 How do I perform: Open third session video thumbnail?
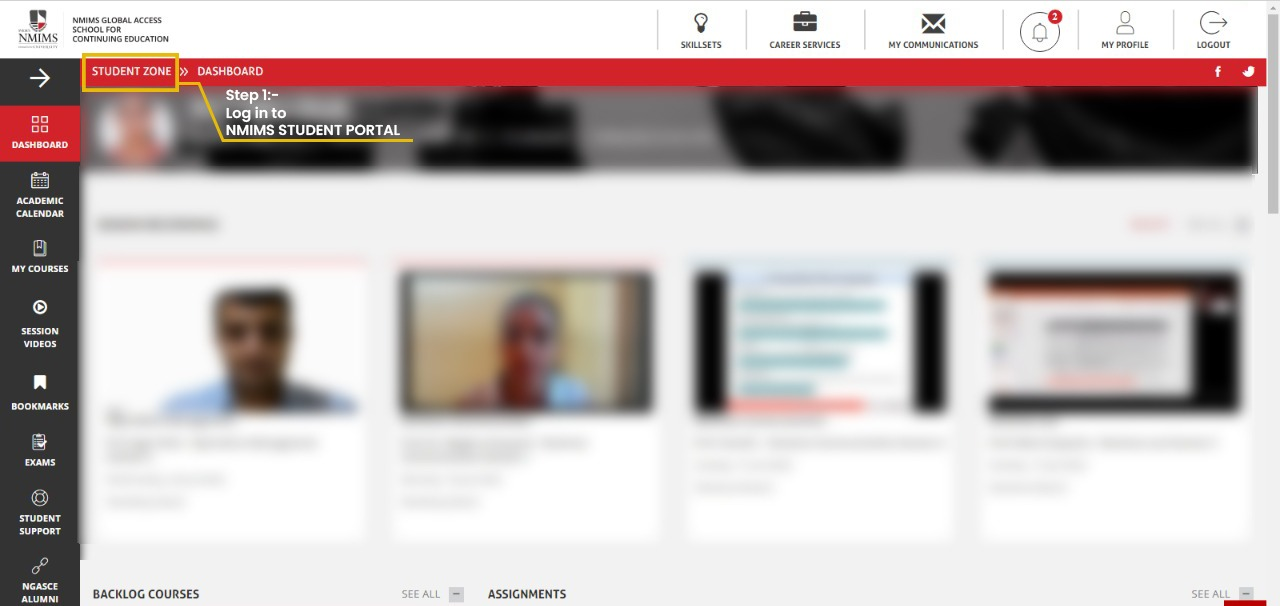pyautogui.click(x=819, y=342)
